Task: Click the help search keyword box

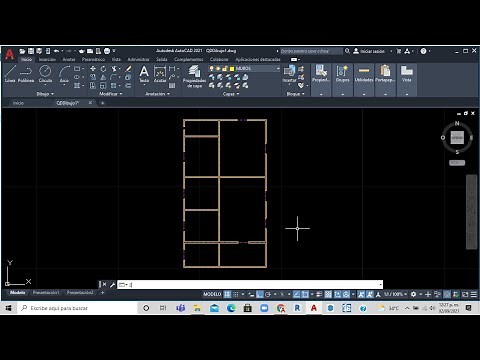Action: [x=311, y=51]
